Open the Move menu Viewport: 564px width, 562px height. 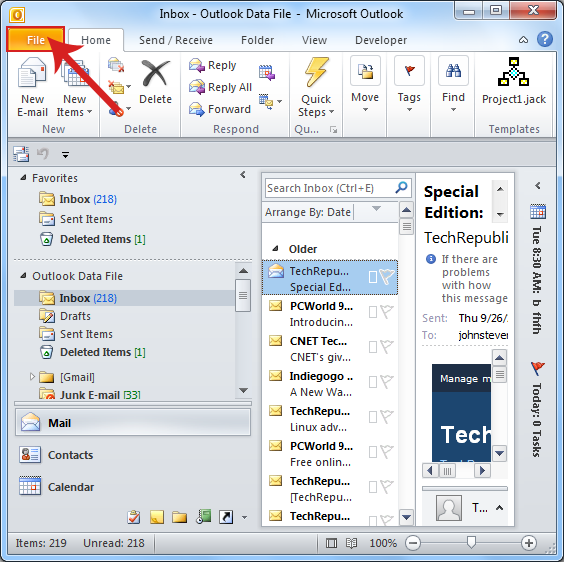pos(365,85)
